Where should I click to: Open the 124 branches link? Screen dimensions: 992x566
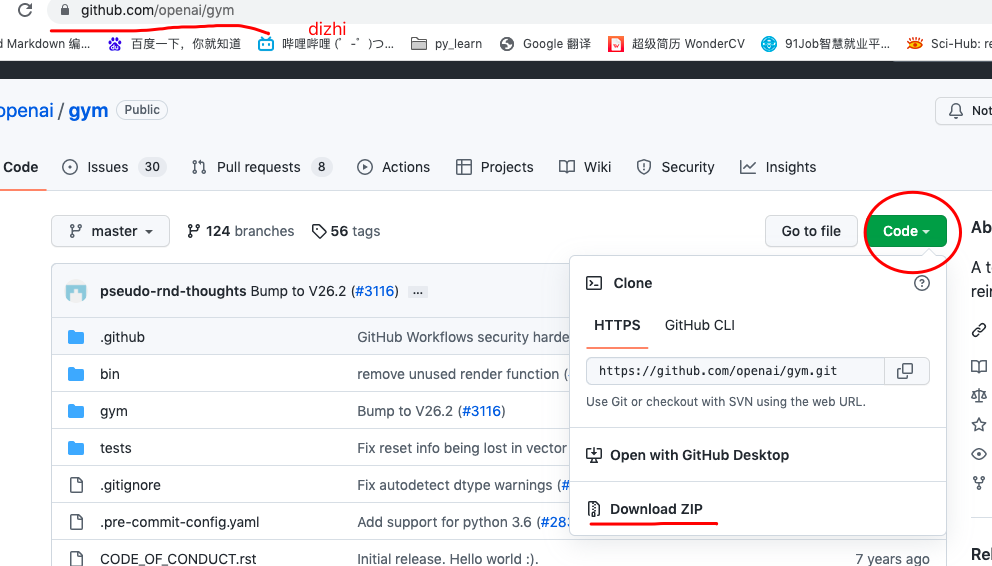[x=240, y=231]
